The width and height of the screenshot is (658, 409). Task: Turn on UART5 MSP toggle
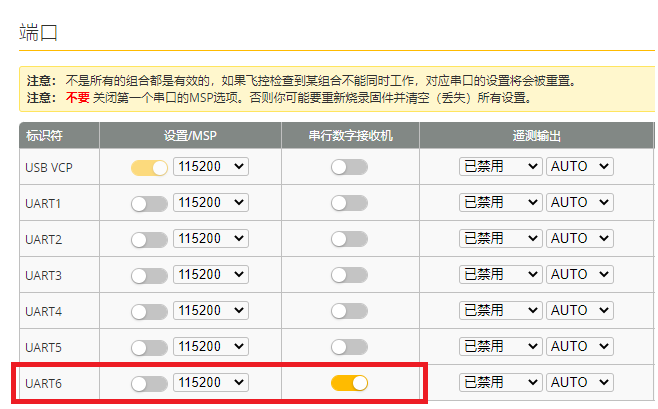click(x=149, y=347)
